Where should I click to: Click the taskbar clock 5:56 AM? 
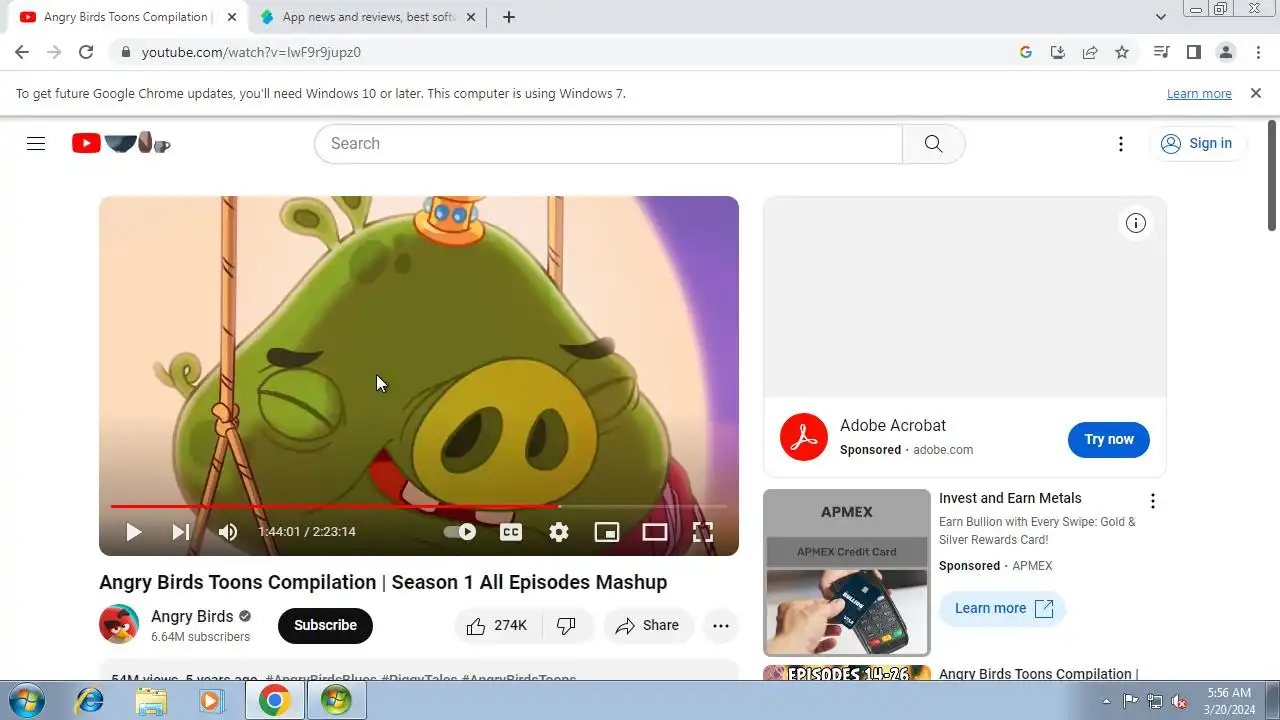tap(1229, 692)
